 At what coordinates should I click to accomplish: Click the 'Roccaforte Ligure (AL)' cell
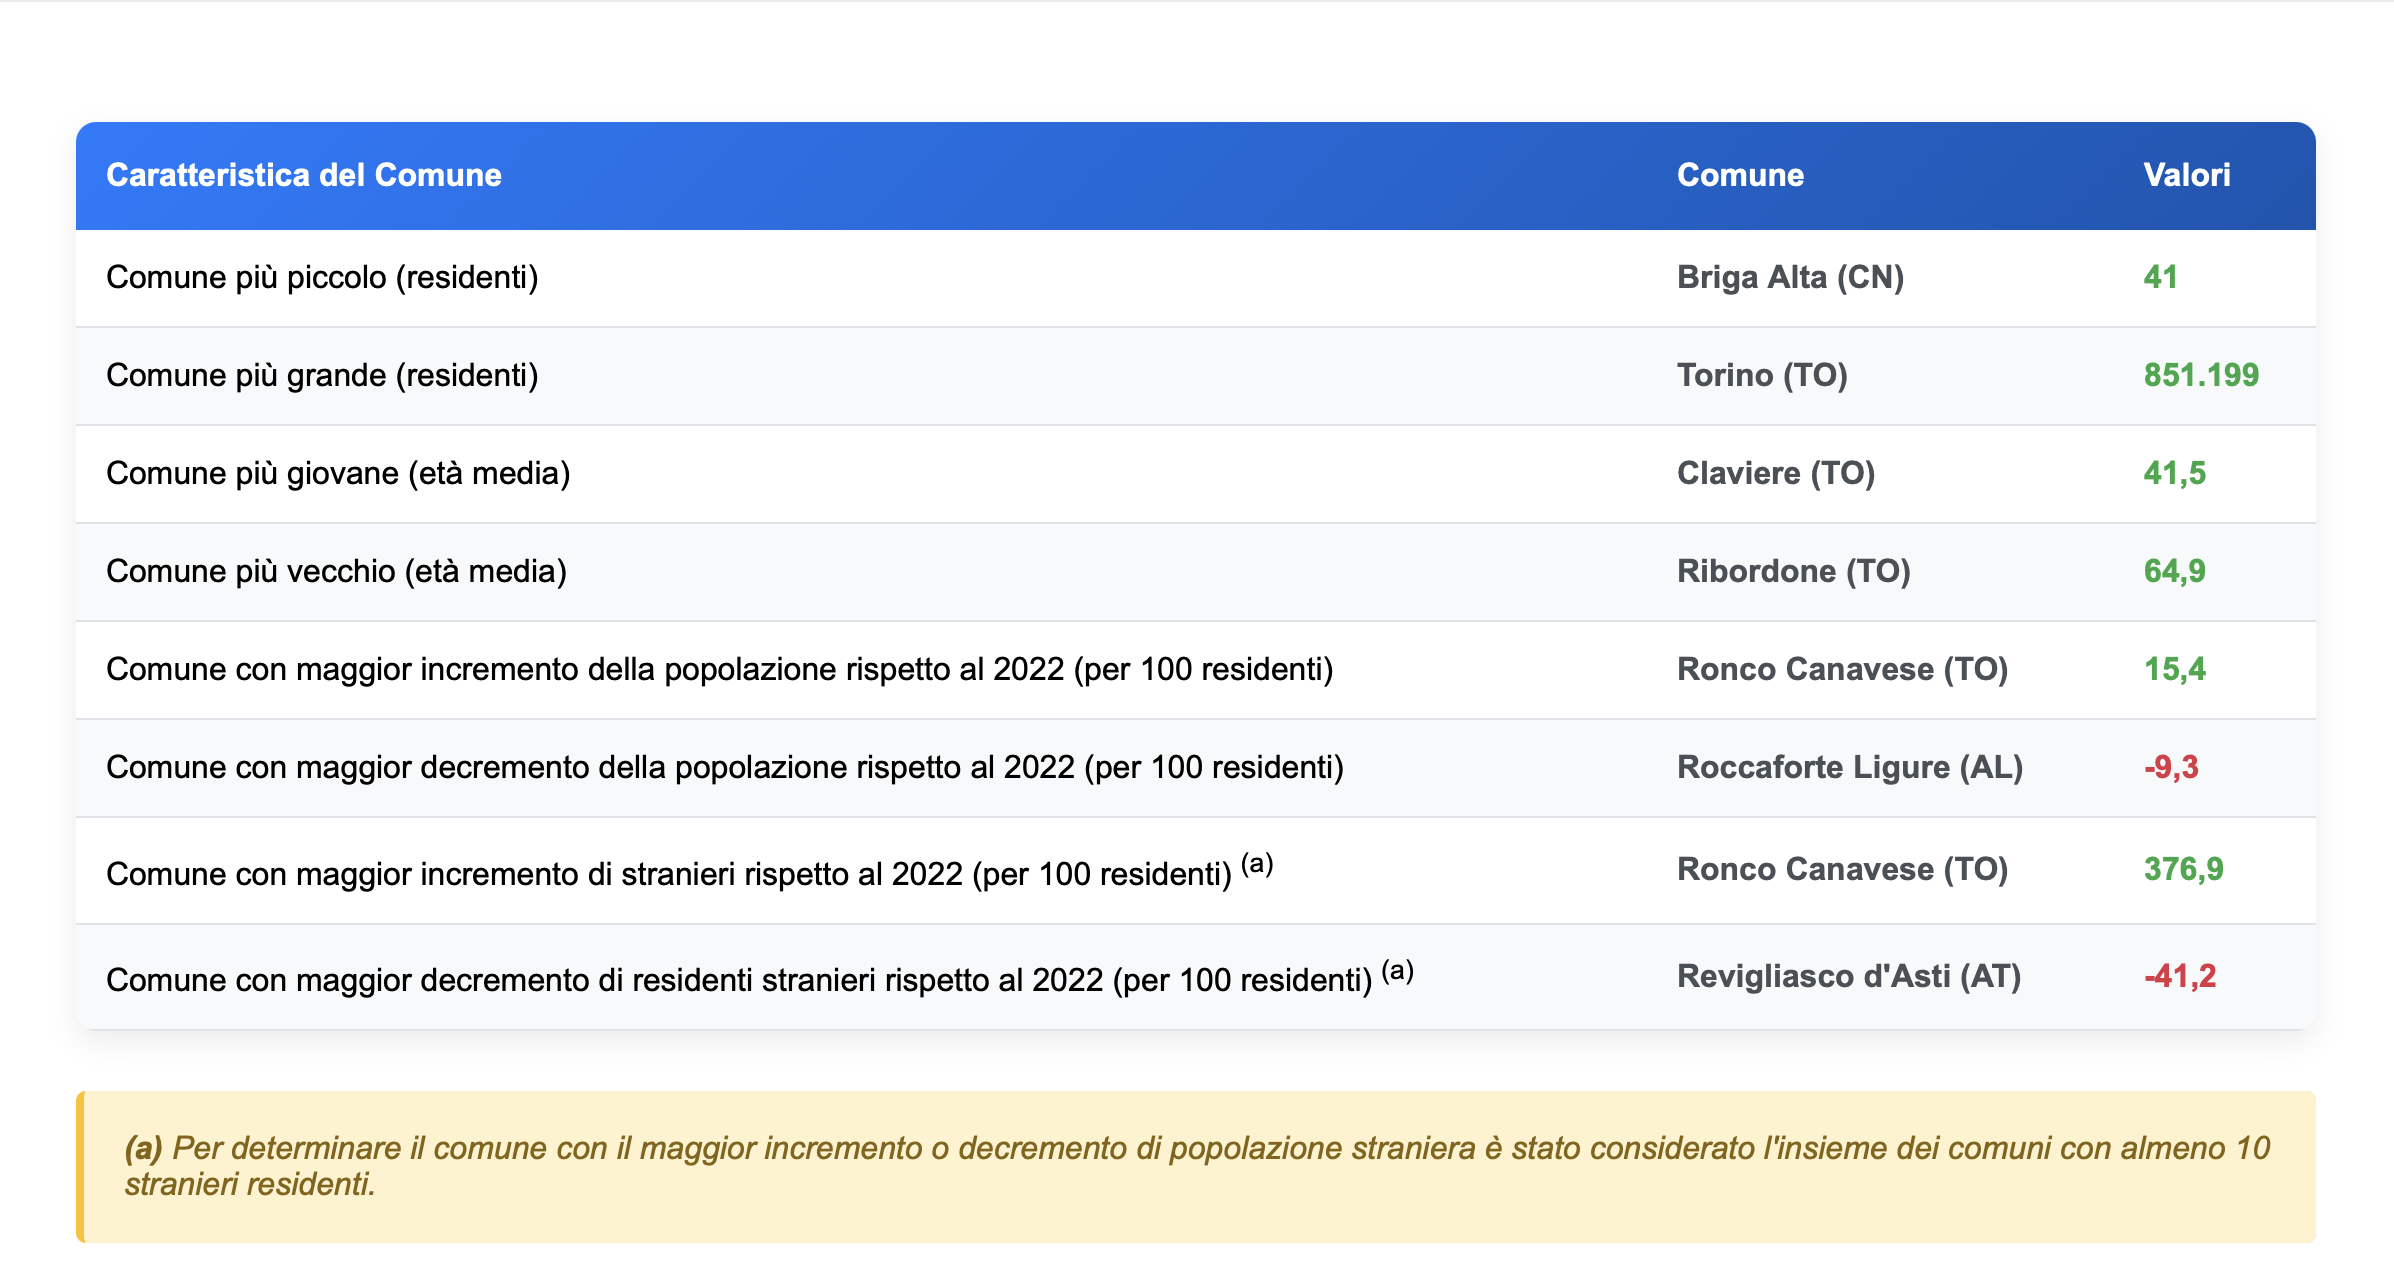(x=1849, y=767)
